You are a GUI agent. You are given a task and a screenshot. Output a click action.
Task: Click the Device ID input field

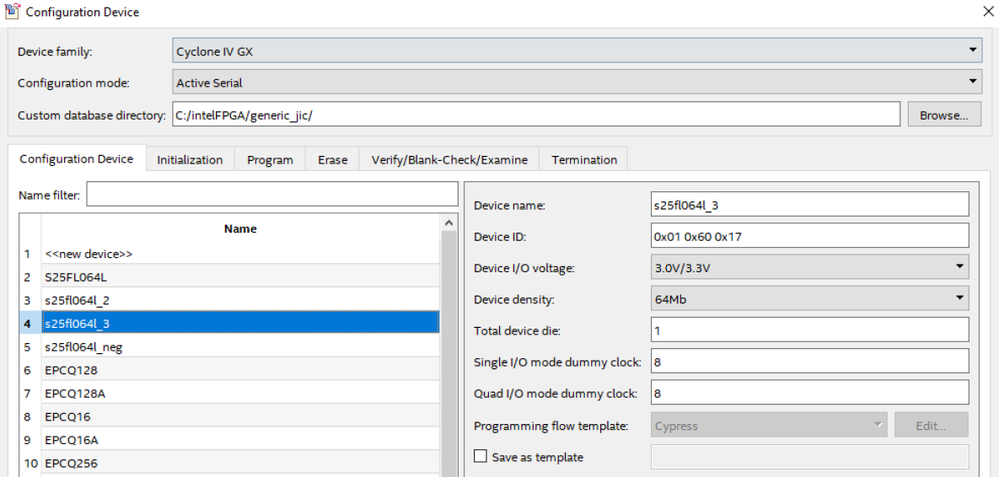tap(809, 236)
